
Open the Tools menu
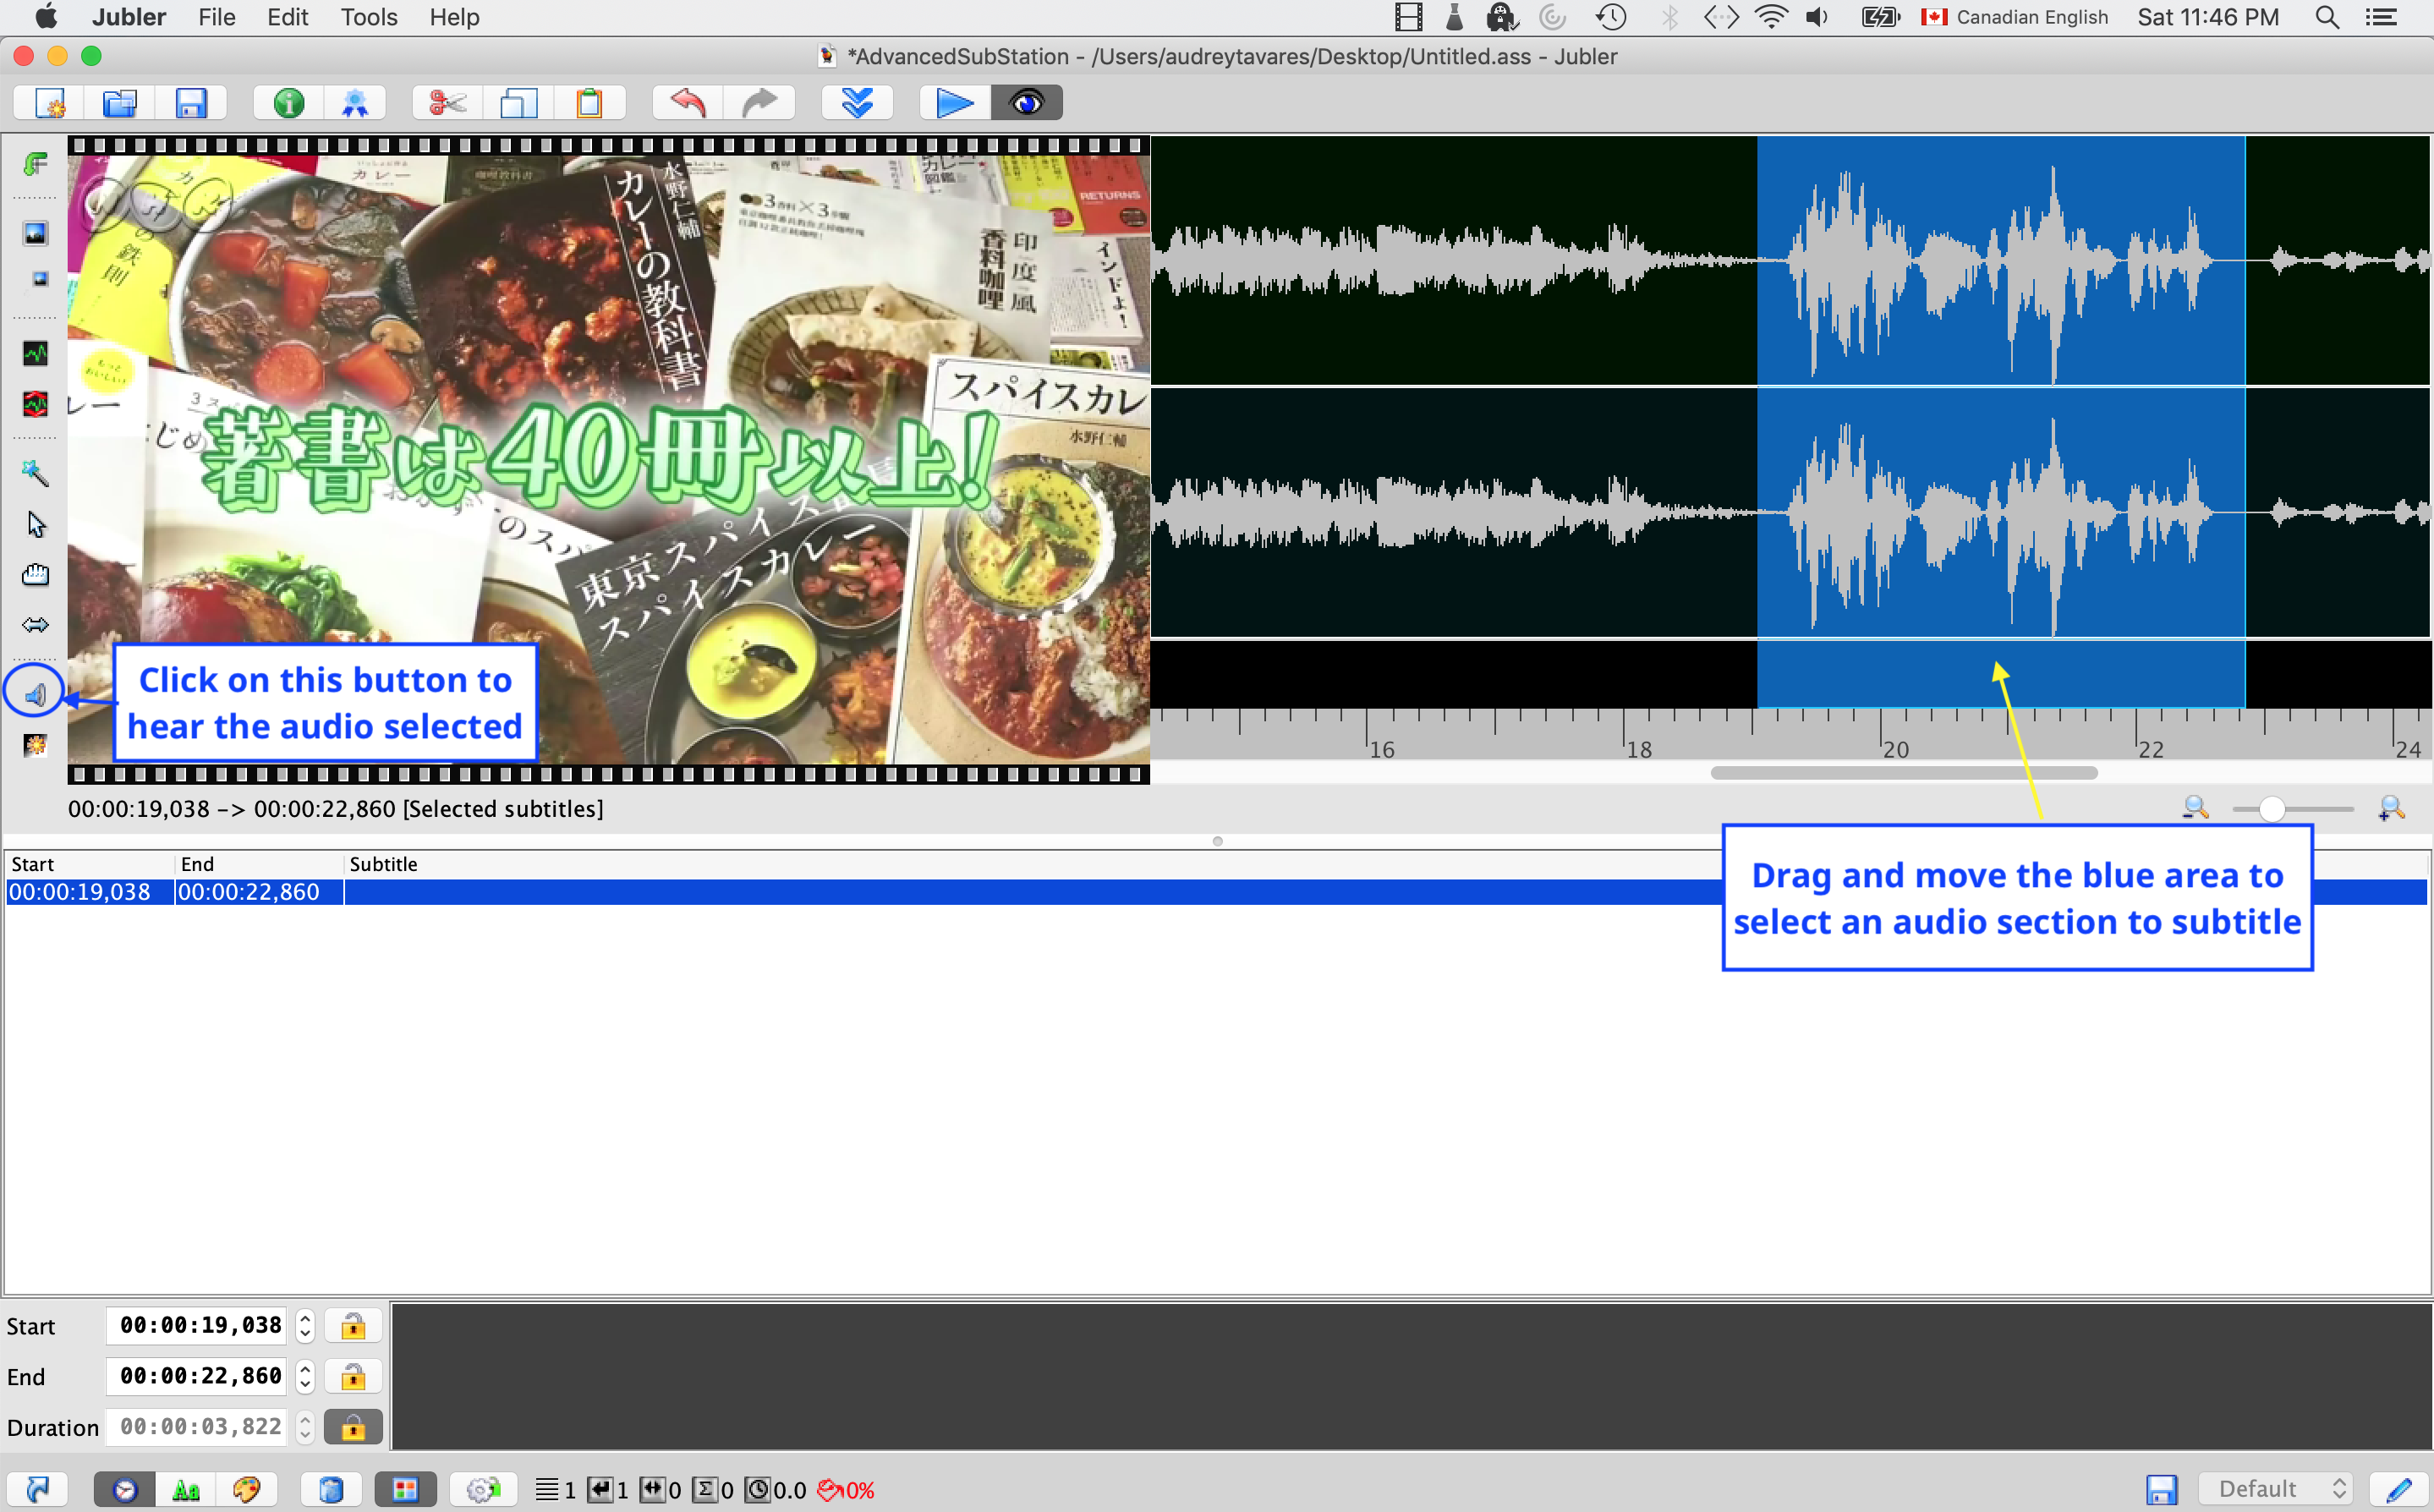pos(369,17)
